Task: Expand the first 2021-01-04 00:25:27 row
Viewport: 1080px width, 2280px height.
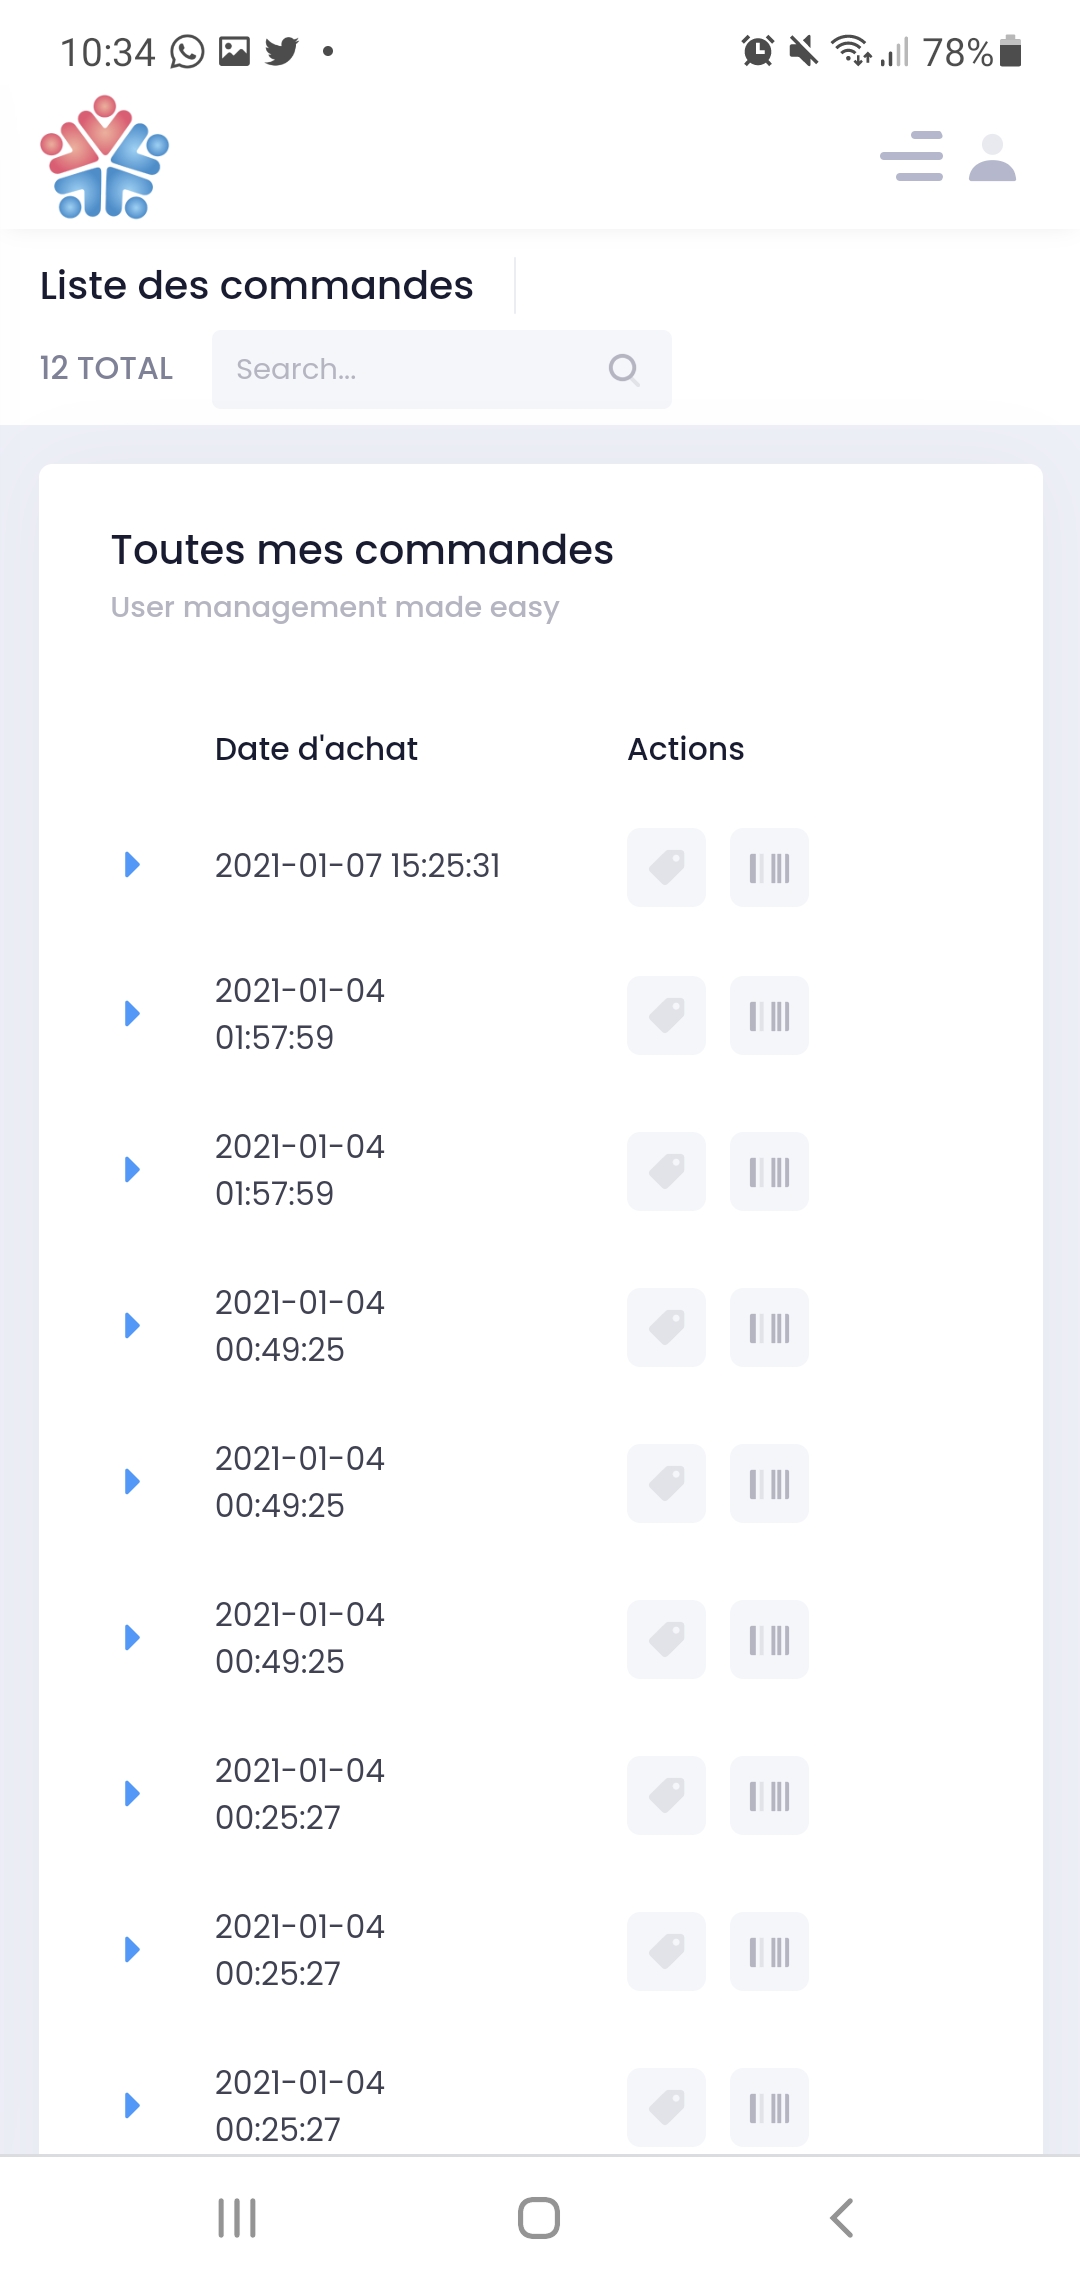Action: 132,1794
